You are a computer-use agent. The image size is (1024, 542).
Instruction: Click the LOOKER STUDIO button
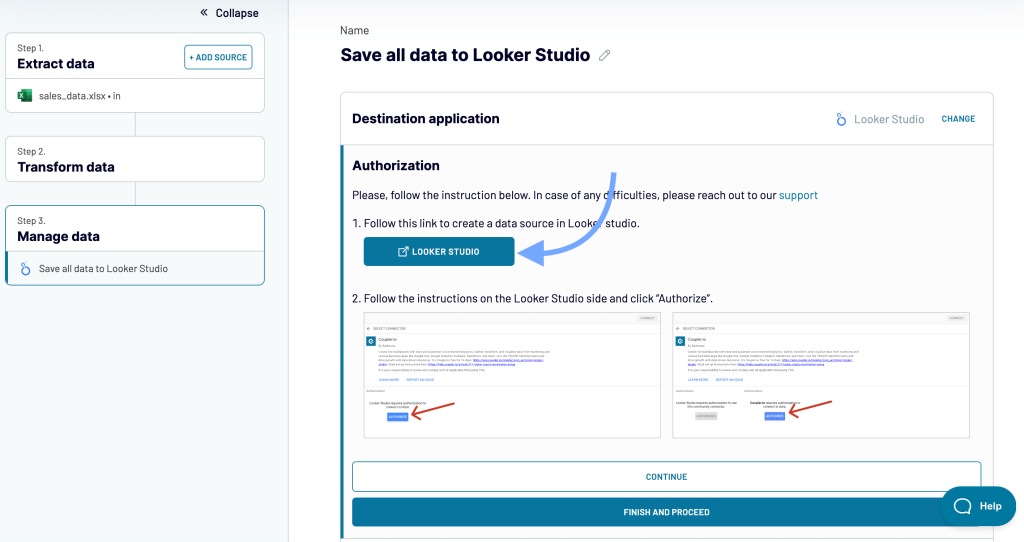pos(439,251)
